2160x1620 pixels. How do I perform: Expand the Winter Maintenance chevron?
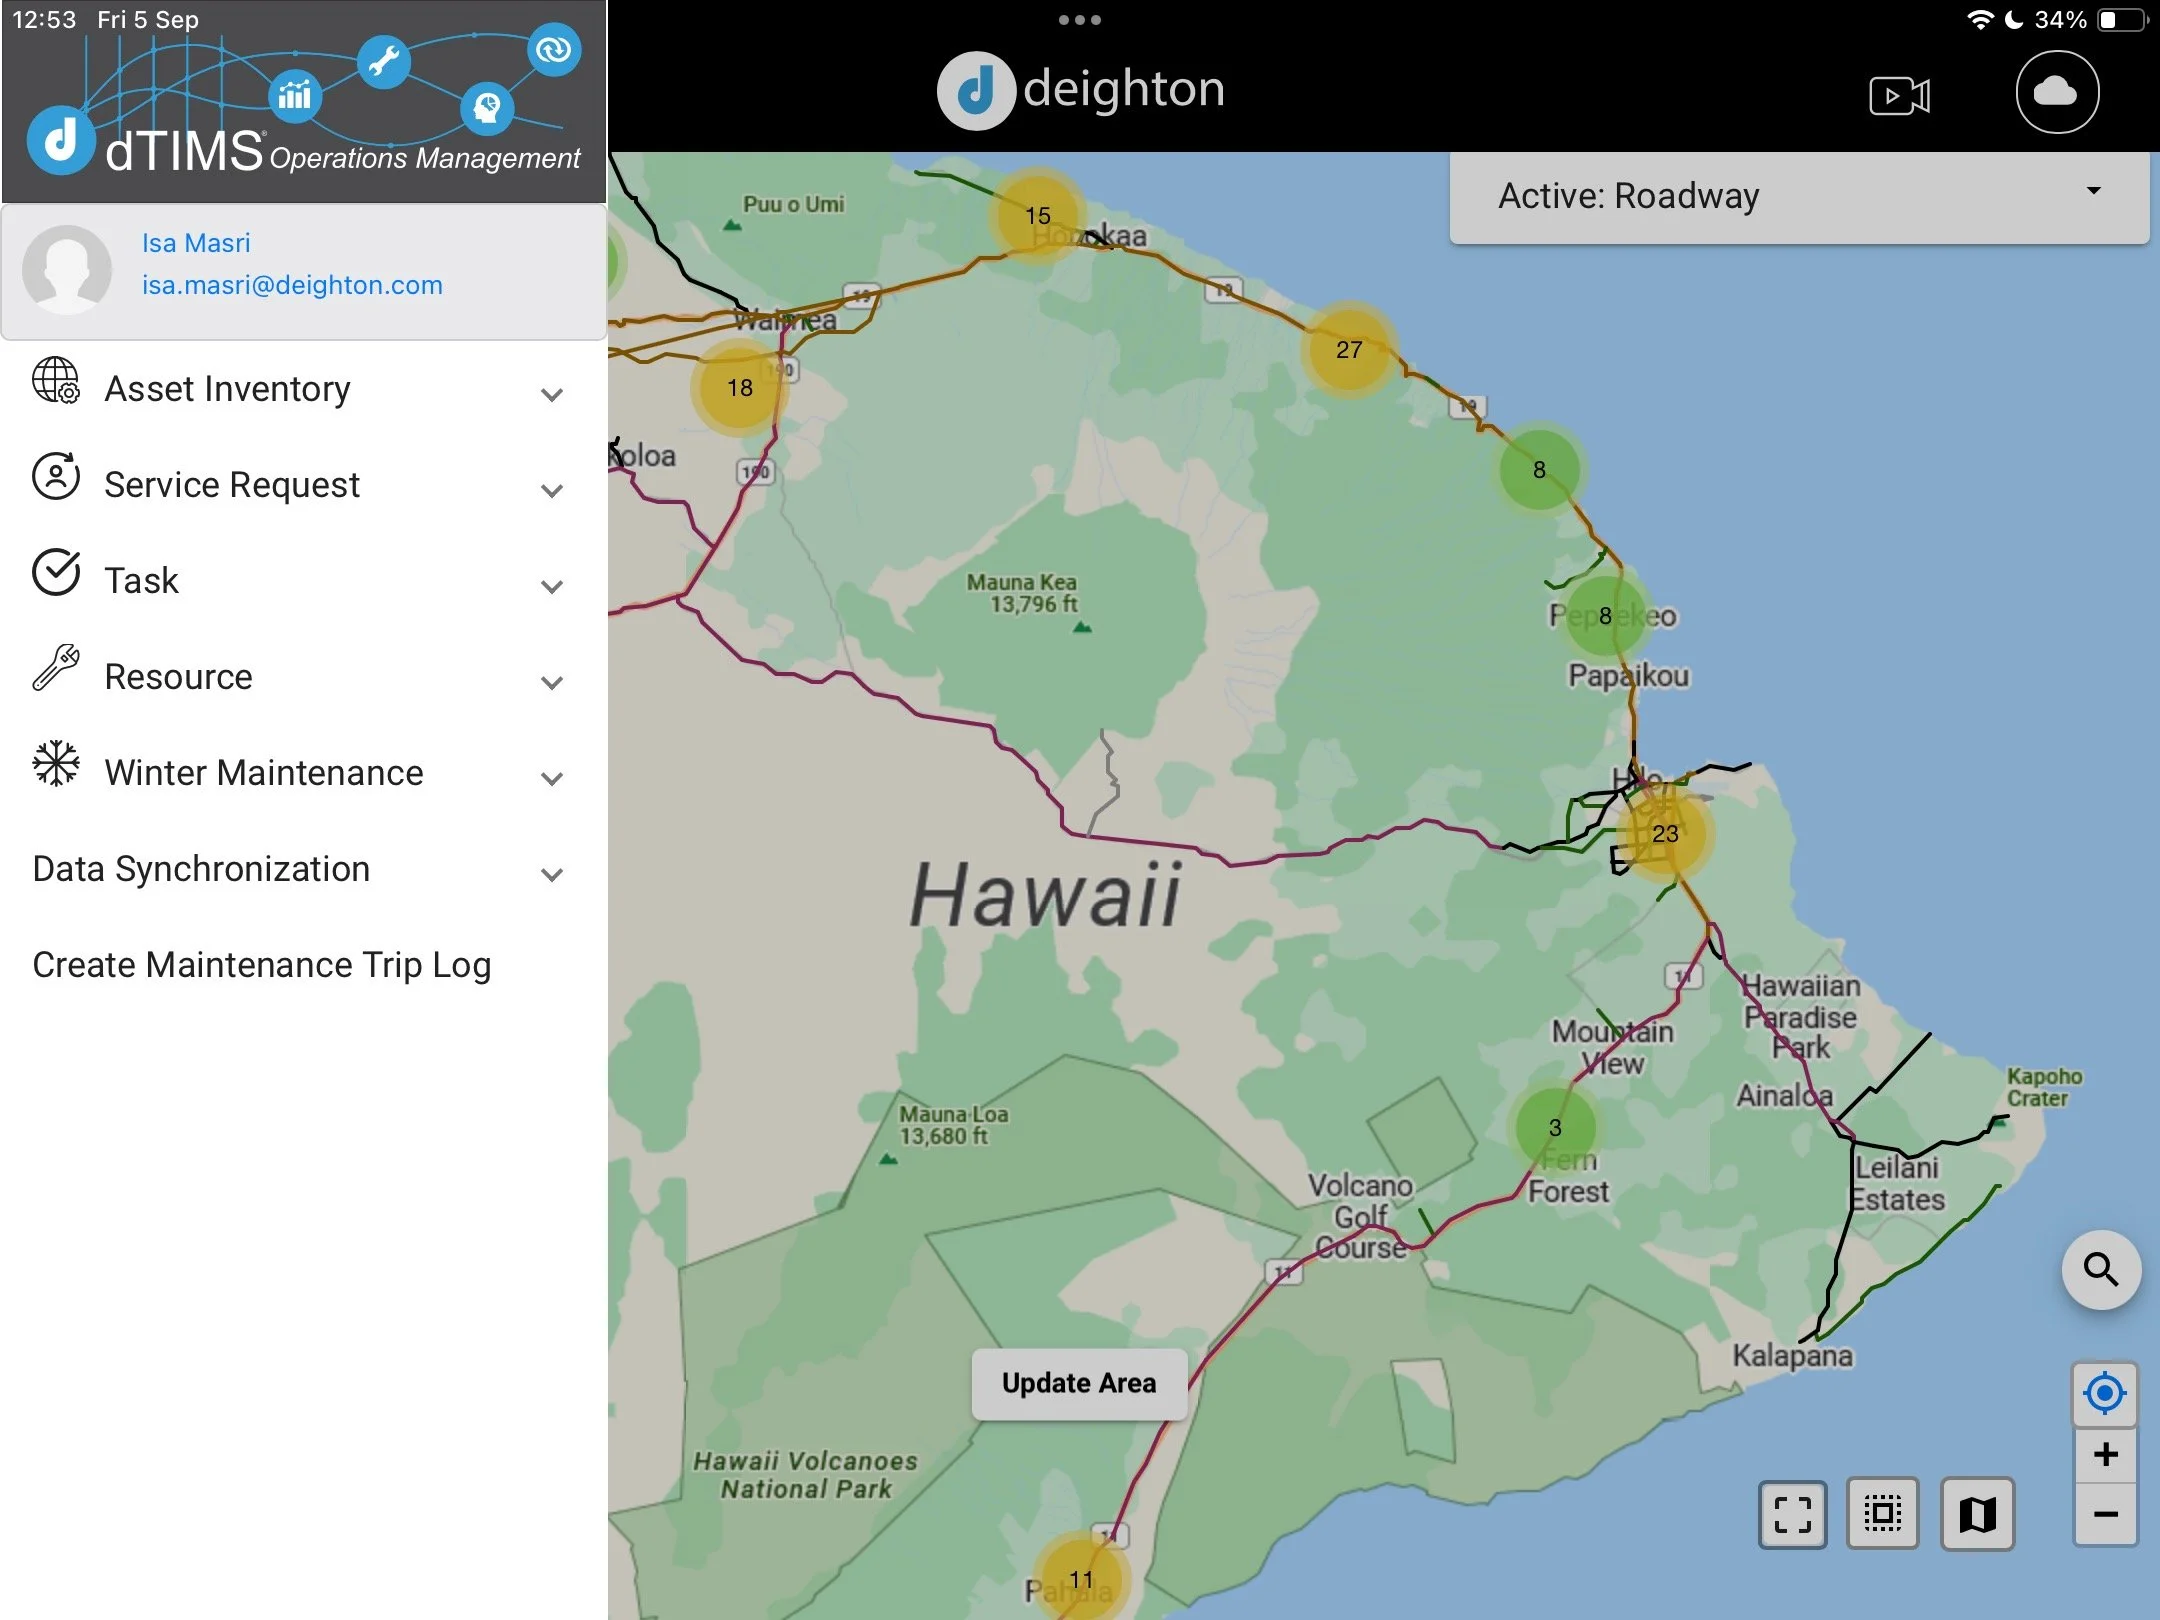[551, 778]
